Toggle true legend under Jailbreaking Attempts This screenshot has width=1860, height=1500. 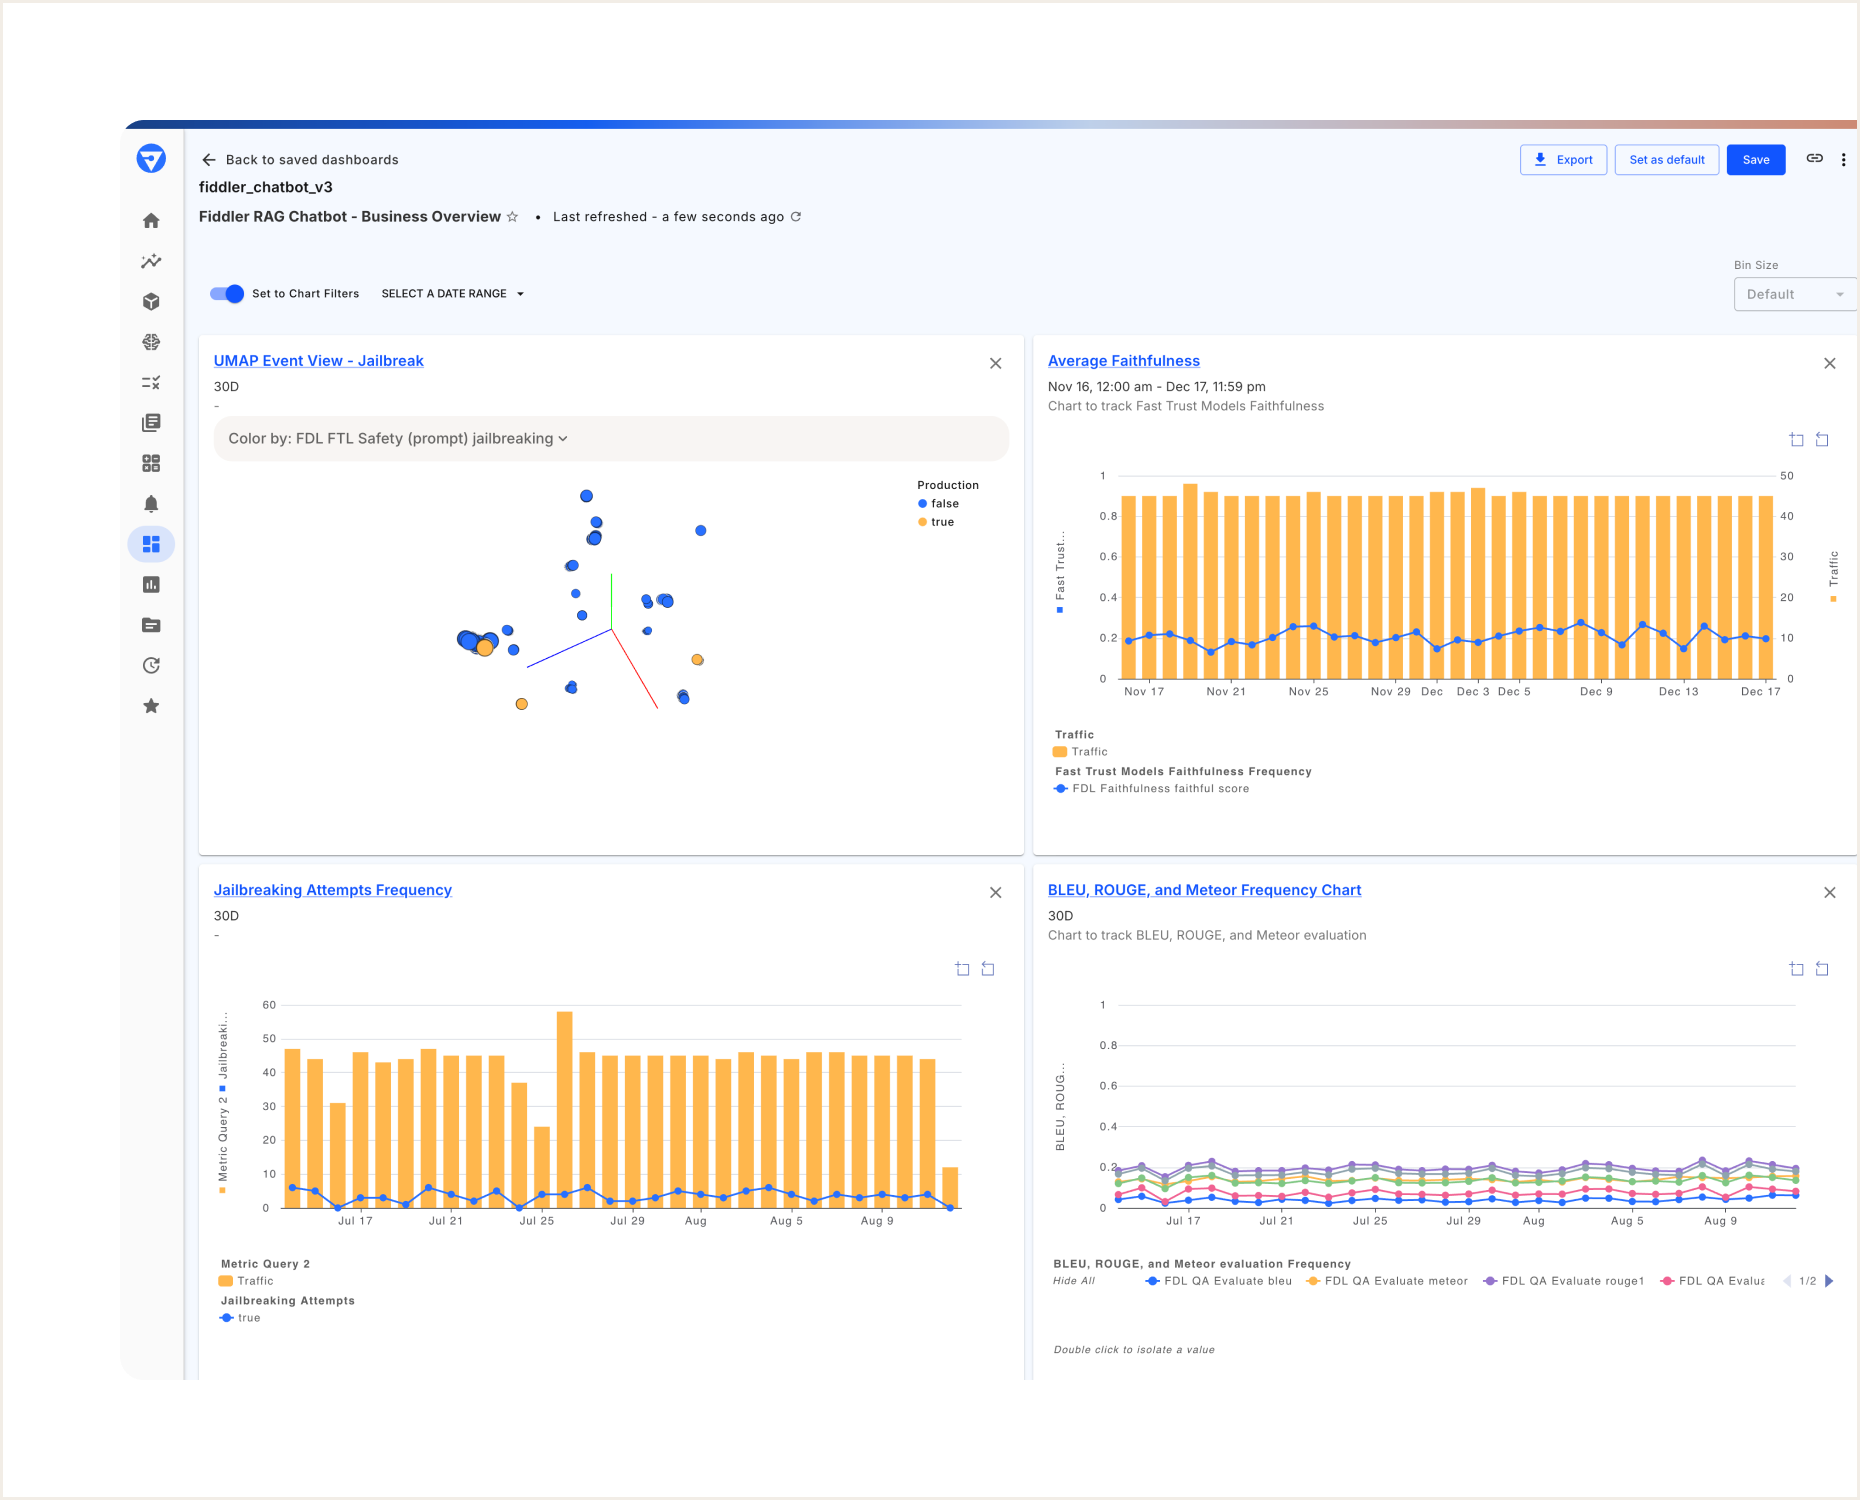tap(240, 1318)
